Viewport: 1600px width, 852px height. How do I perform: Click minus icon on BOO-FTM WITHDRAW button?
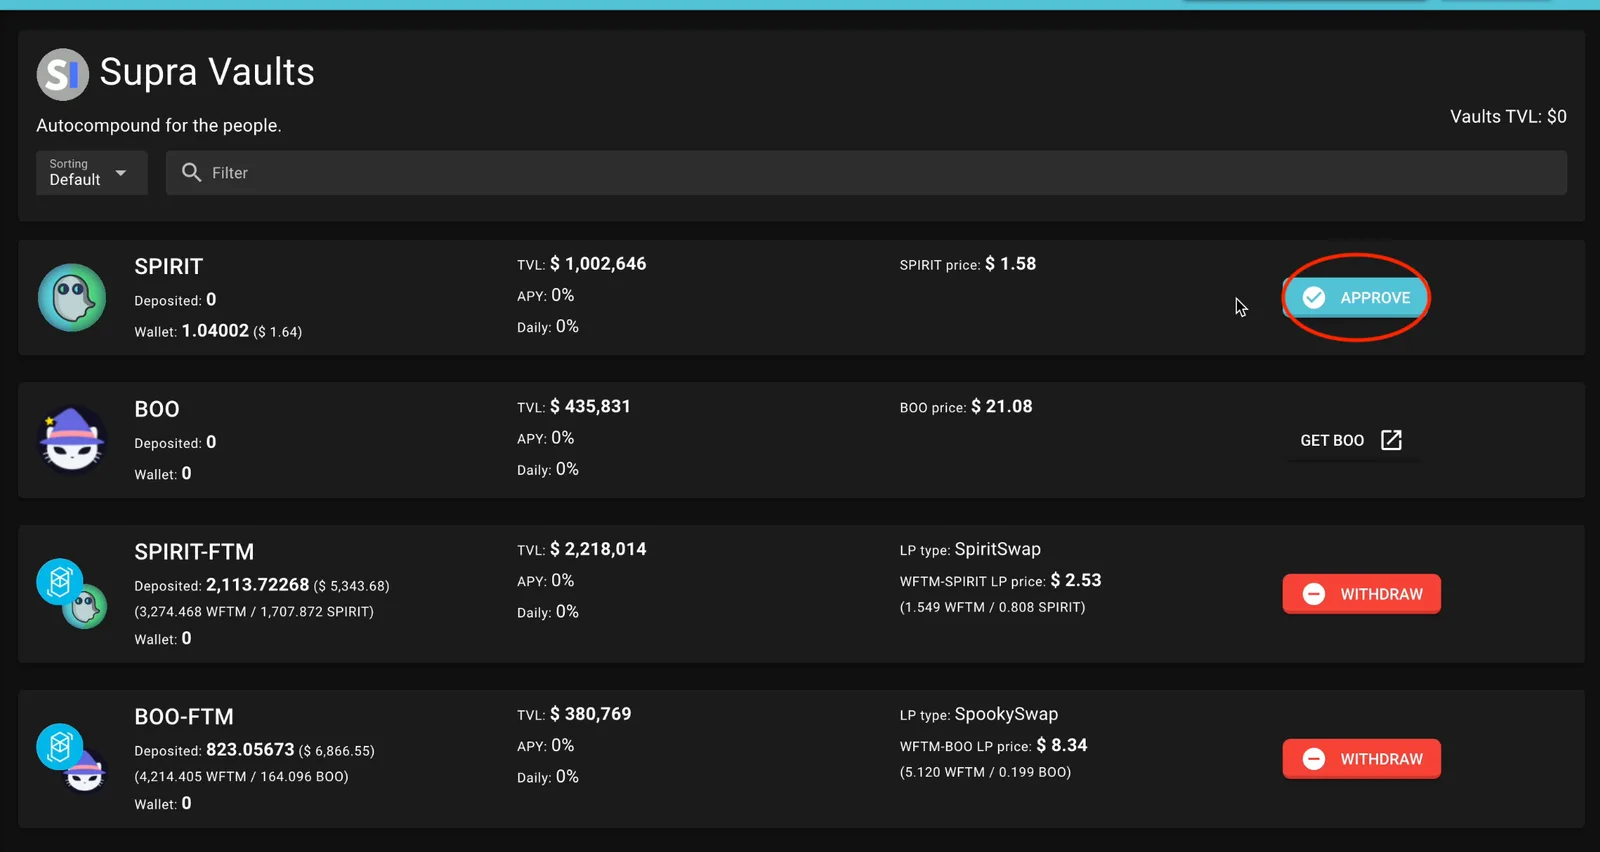(x=1314, y=759)
